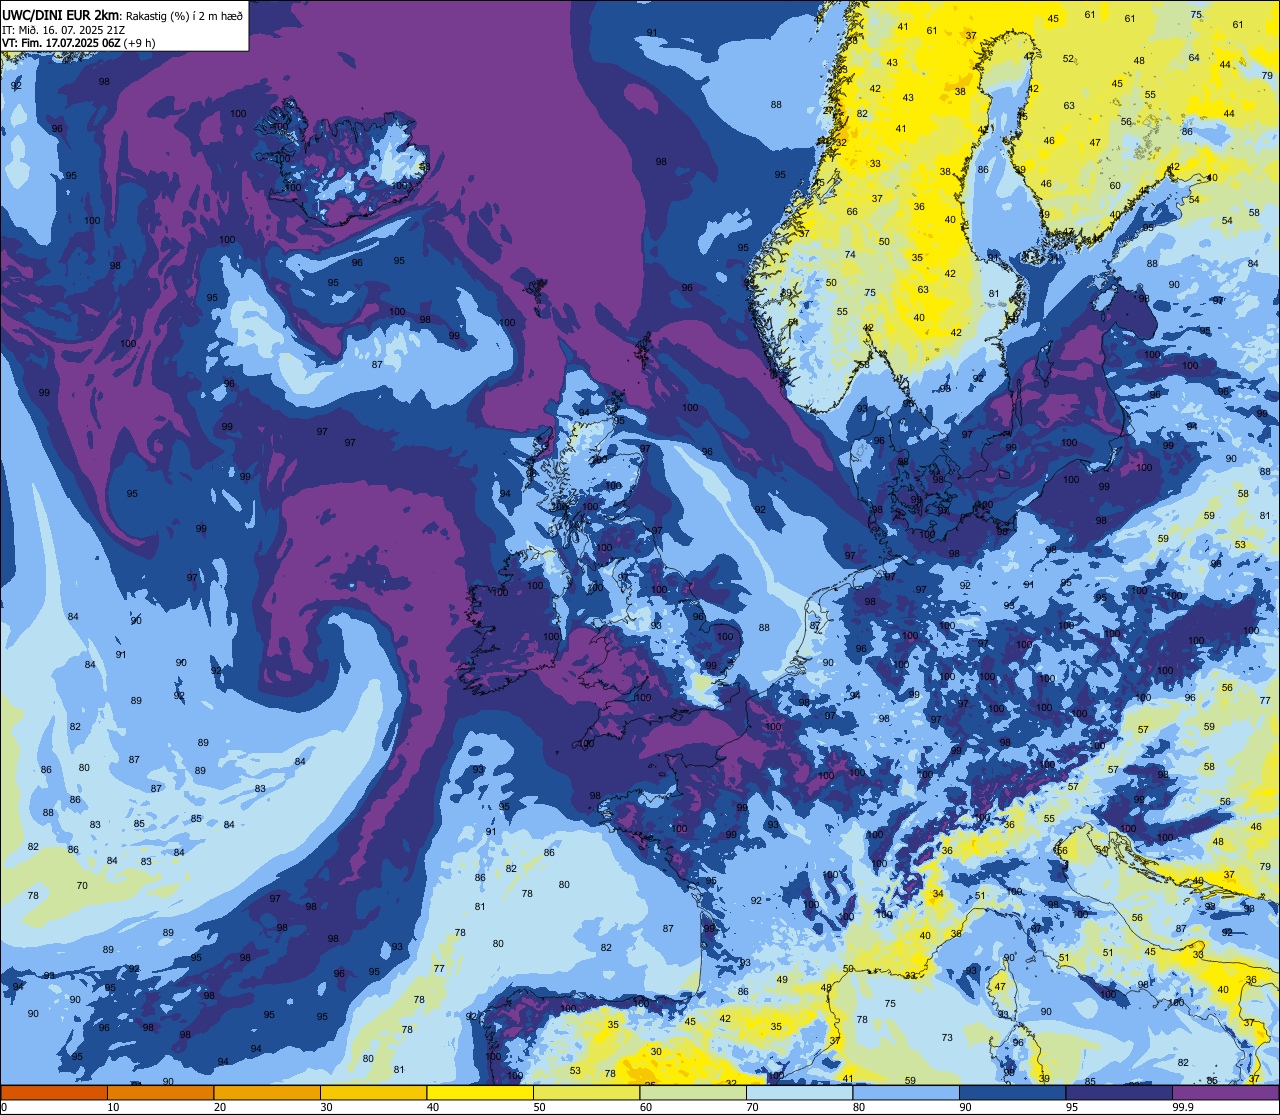The width and height of the screenshot is (1280, 1115).
Task: Pick the 90–95 medium blue legend swatch
Action: [1012, 1092]
